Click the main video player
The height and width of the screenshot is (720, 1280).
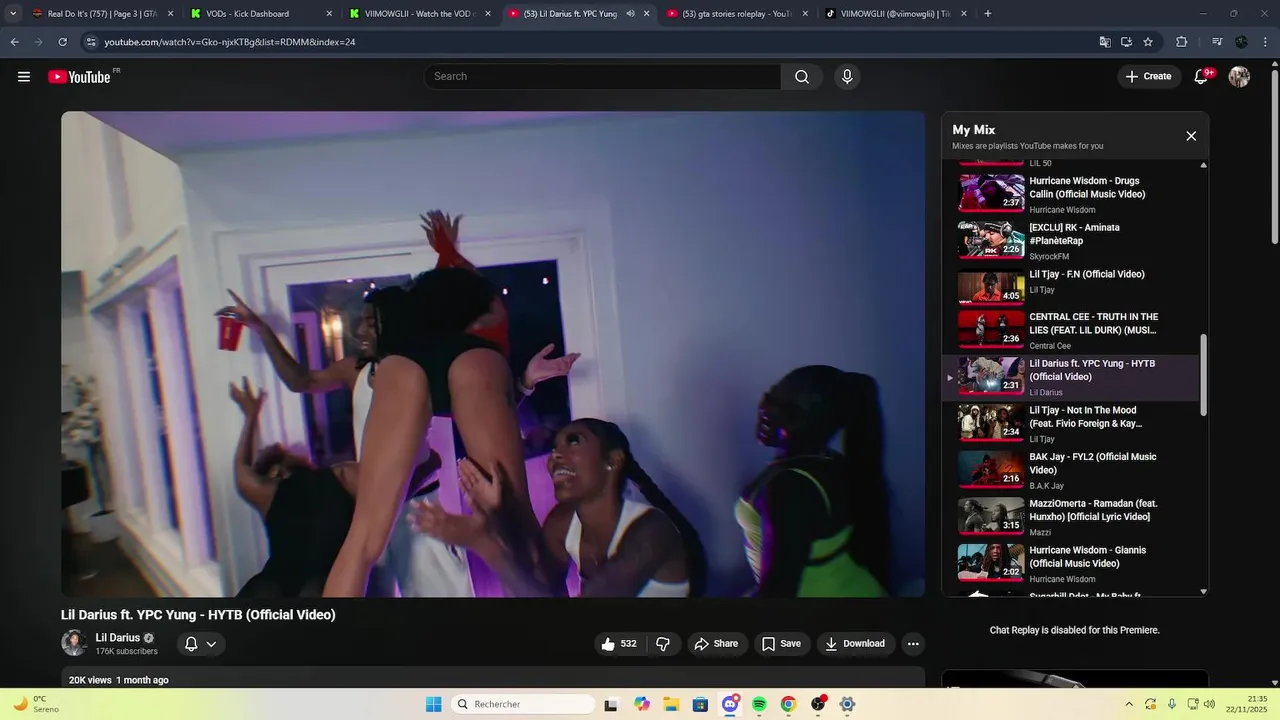pyautogui.click(x=493, y=354)
